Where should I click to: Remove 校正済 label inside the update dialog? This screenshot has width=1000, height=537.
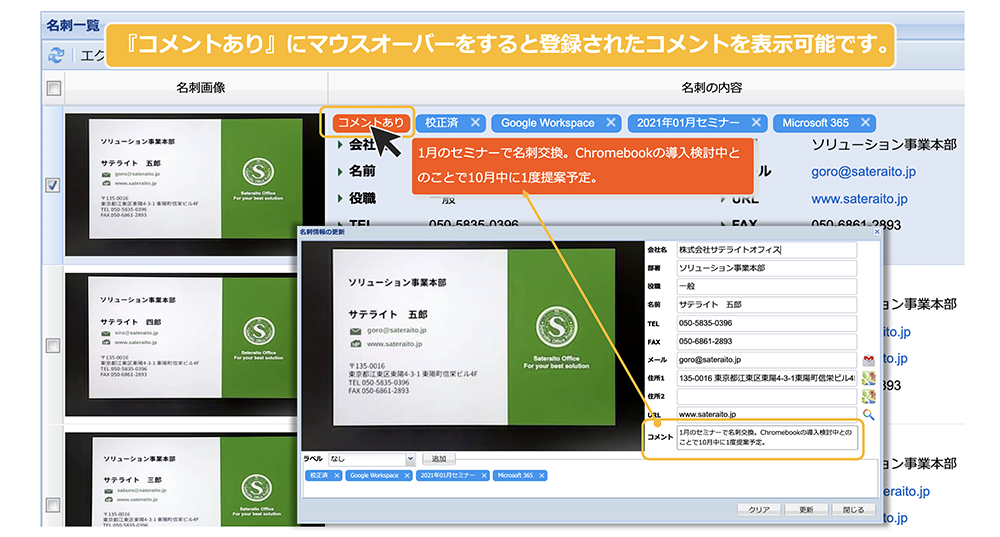(337, 476)
